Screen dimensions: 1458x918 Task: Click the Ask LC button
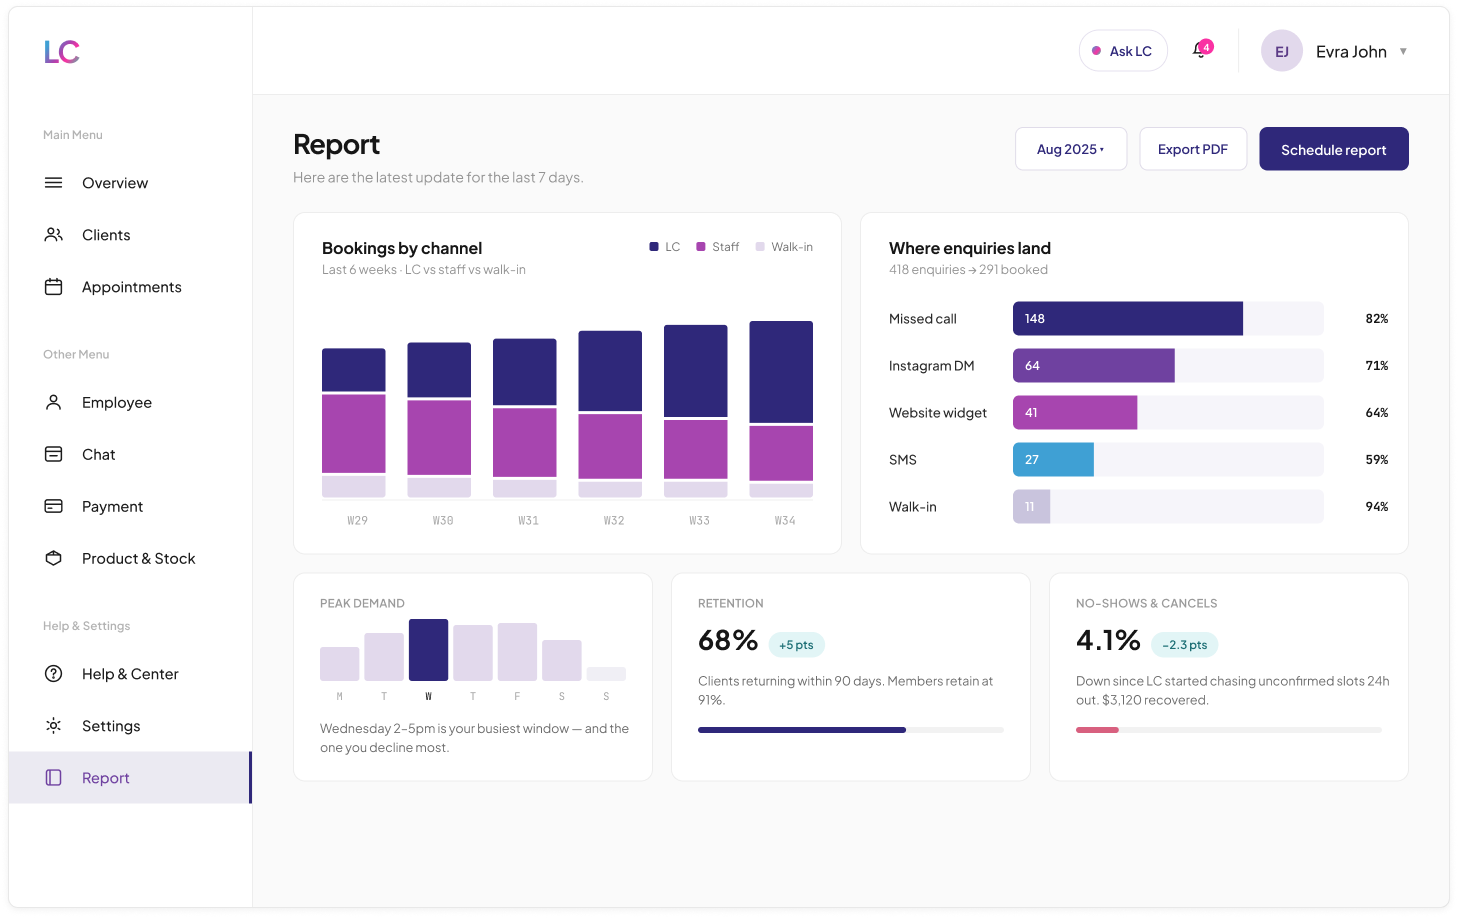tap(1123, 51)
